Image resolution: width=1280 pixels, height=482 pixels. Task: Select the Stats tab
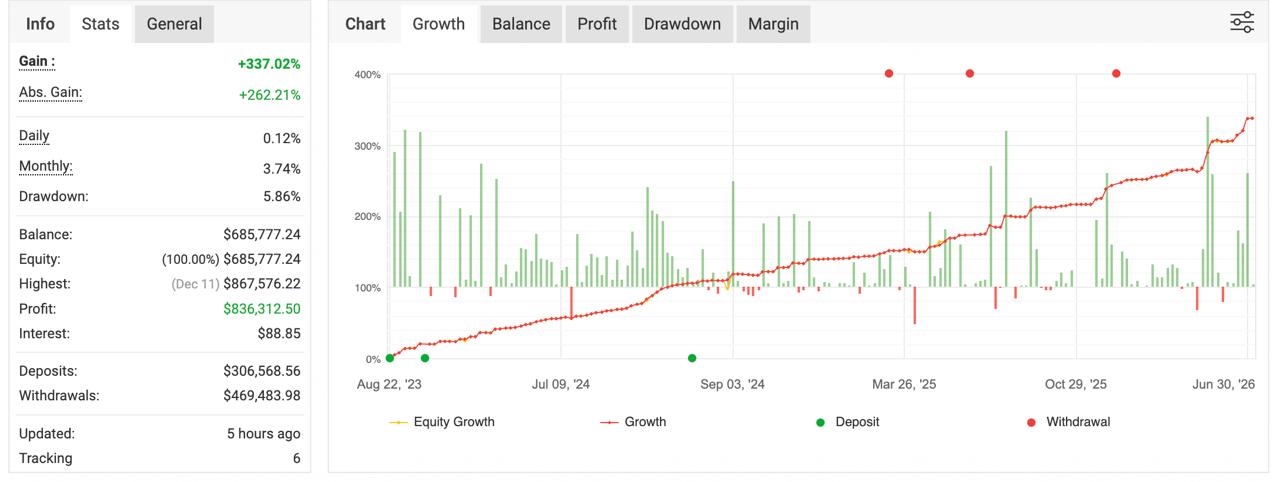(100, 24)
